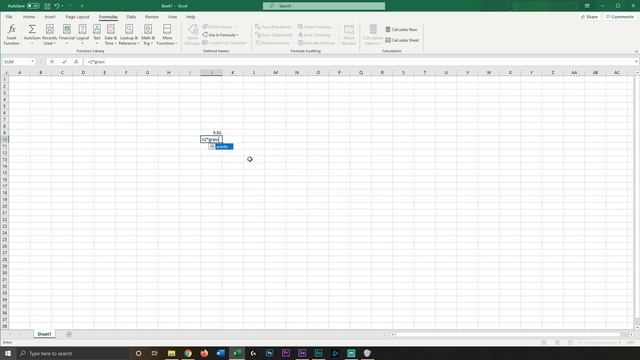Cancel the formula entry with X icon
The image size is (640, 360).
52,62
